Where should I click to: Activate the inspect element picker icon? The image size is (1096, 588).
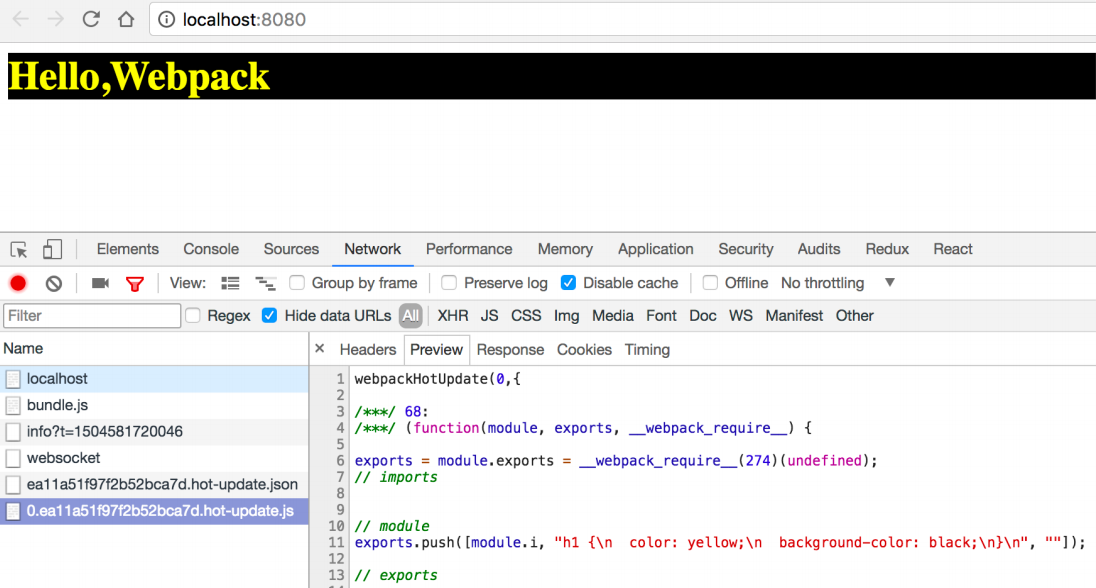point(19,250)
